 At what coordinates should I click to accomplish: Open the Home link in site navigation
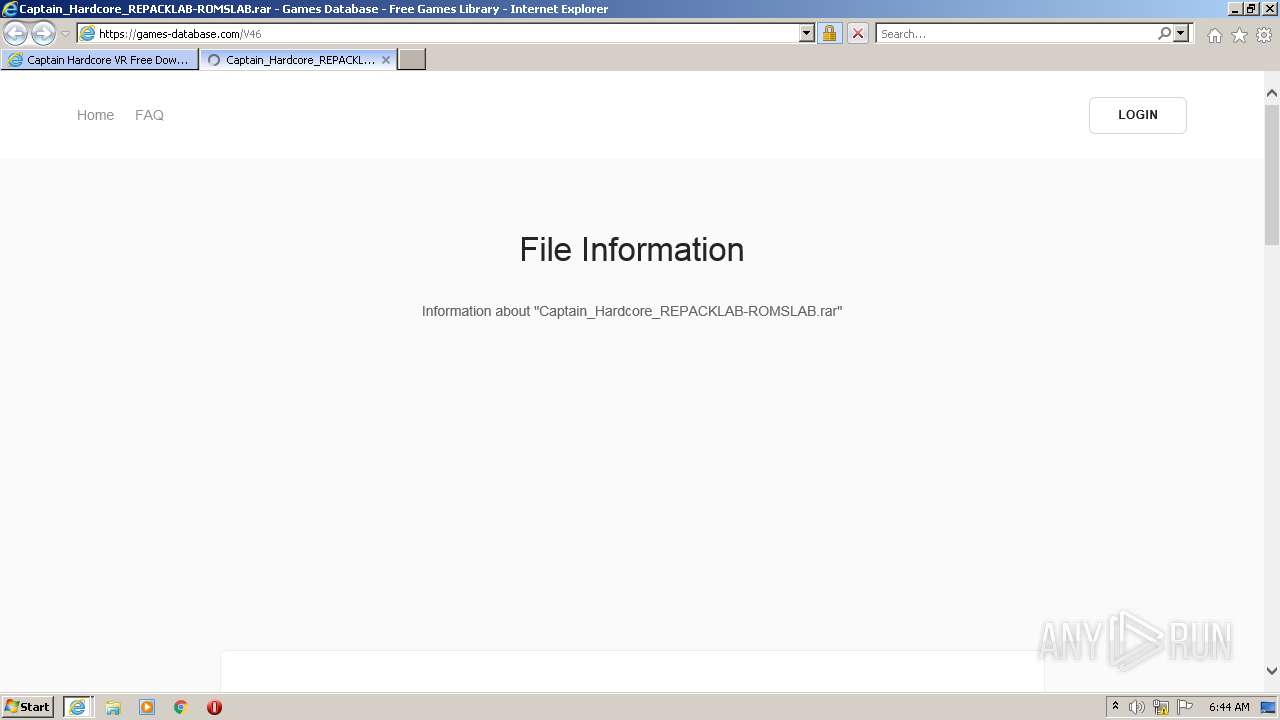point(95,115)
